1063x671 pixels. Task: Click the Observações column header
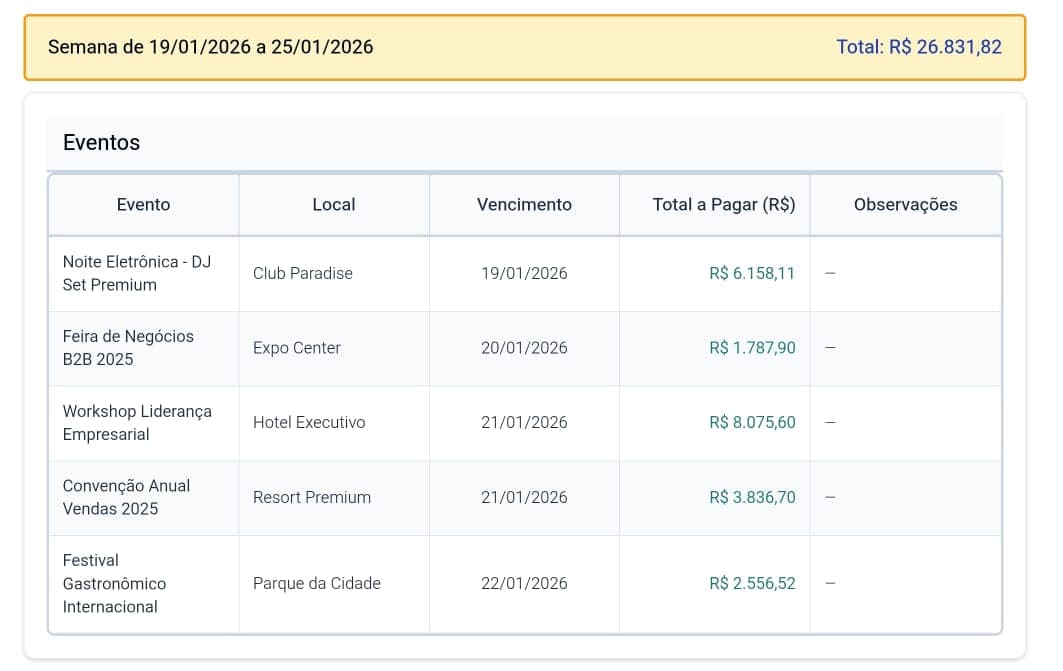pos(905,204)
